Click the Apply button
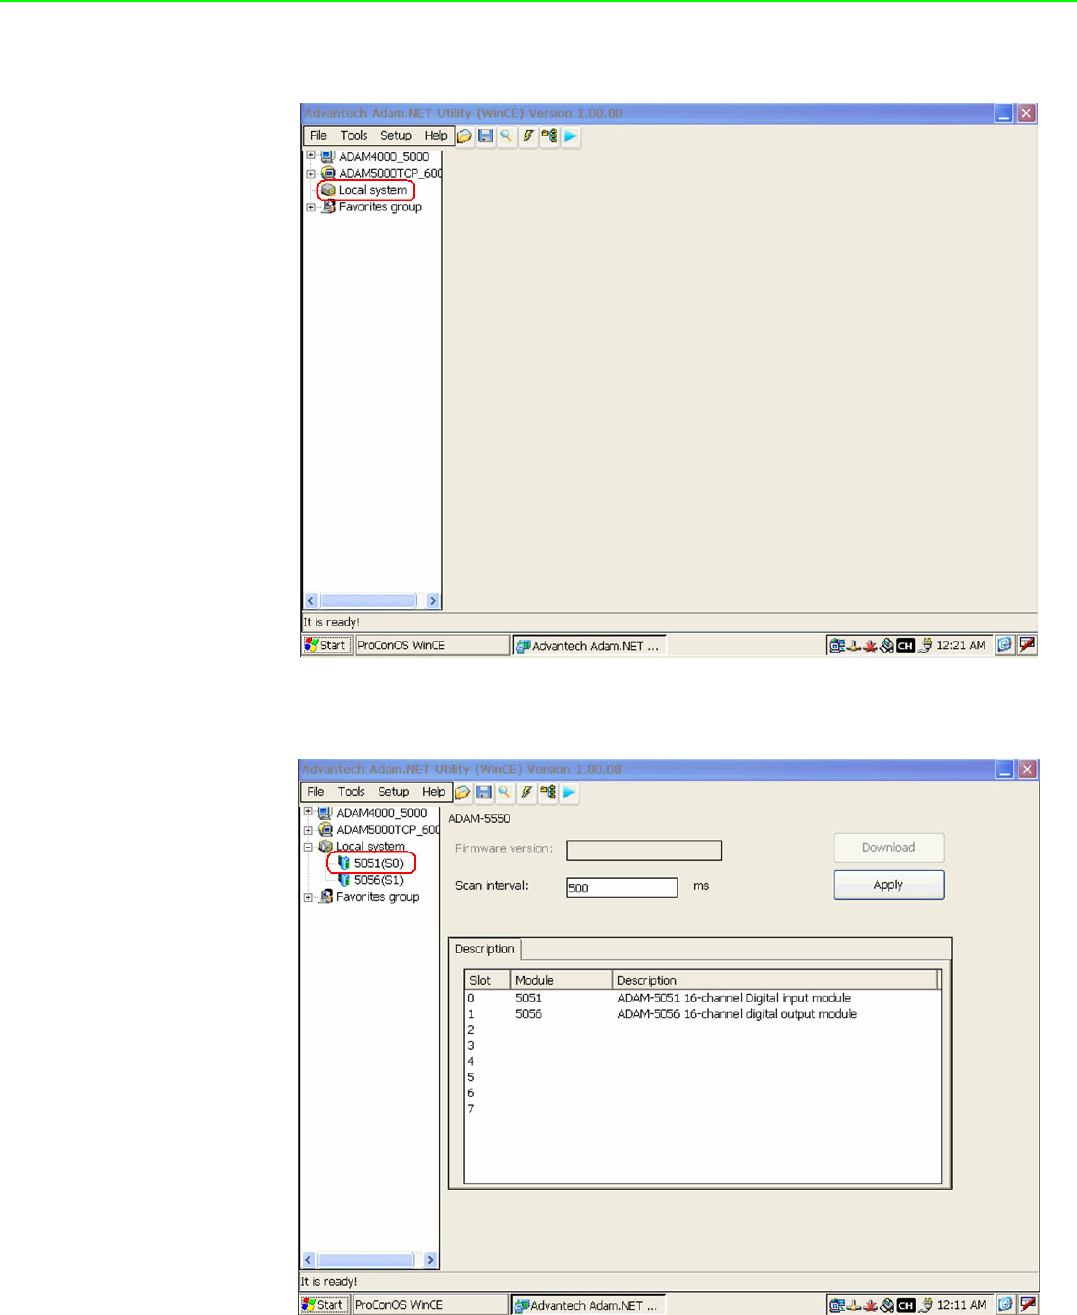The height and width of the screenshot is (1315, 1077). (x=889, y=885)
